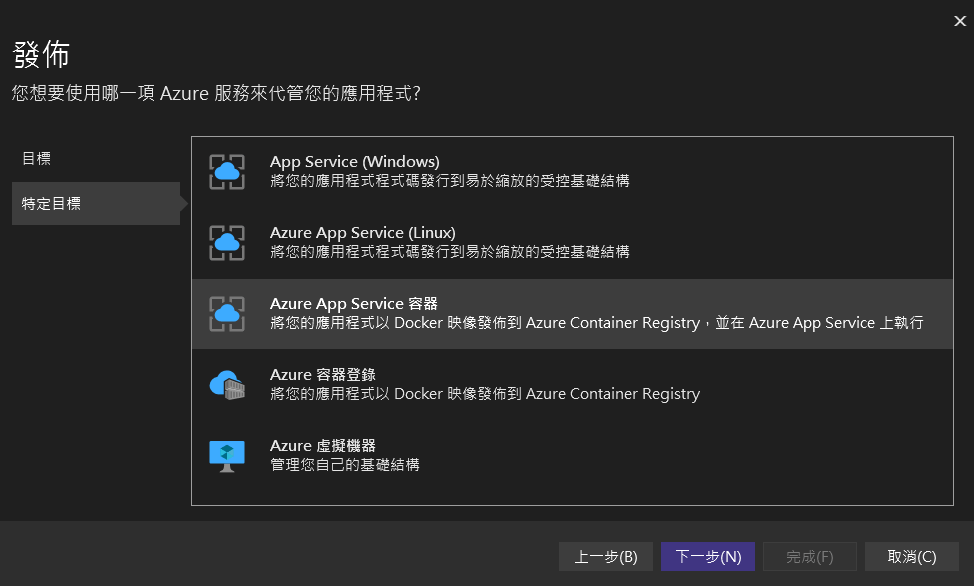This screenshot has height=586, width=974.
Task: Click the disabled 完成(F) button
Action: 810,557
